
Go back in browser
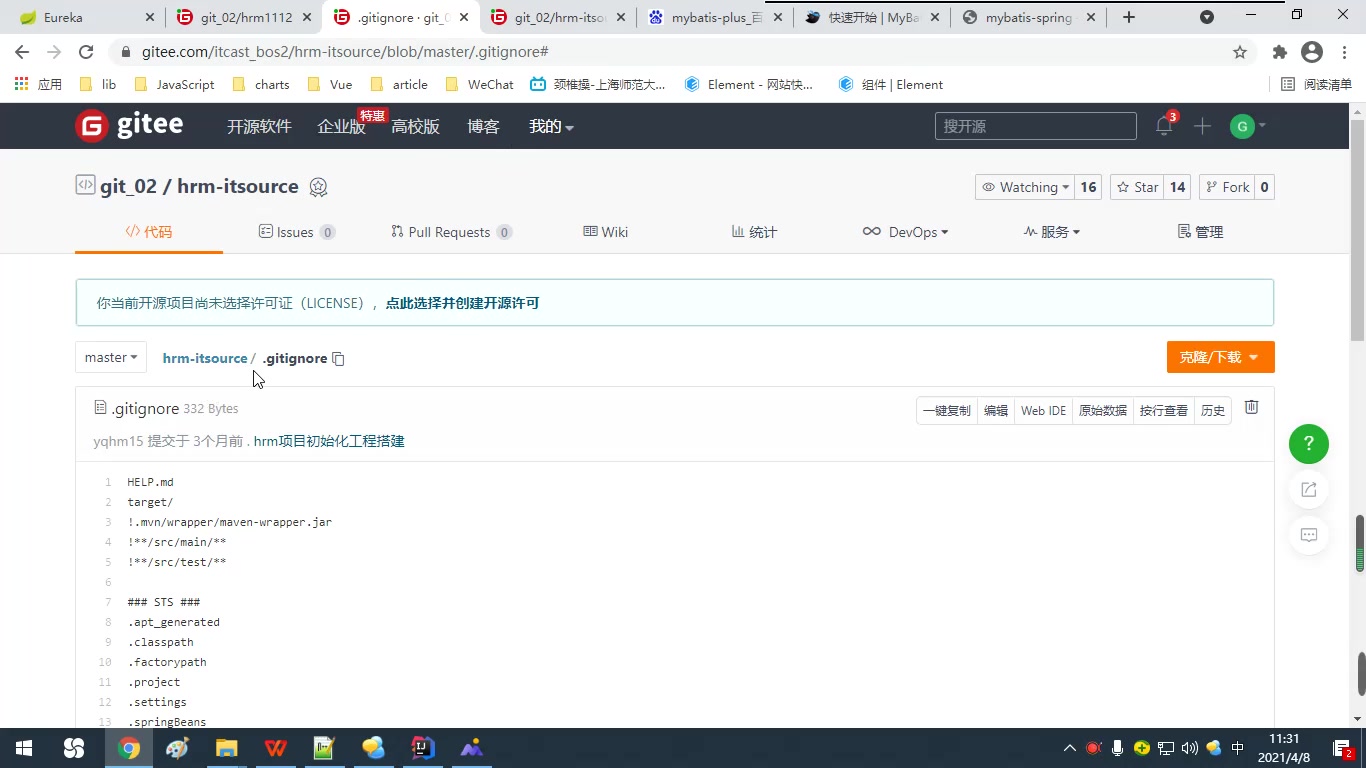click(x=22, y=52)
